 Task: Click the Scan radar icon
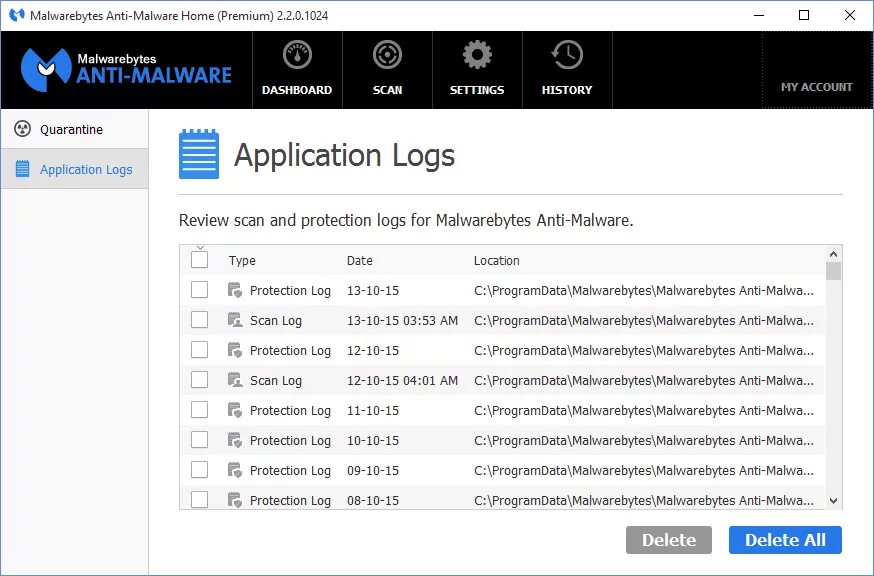tap(387, 55)
